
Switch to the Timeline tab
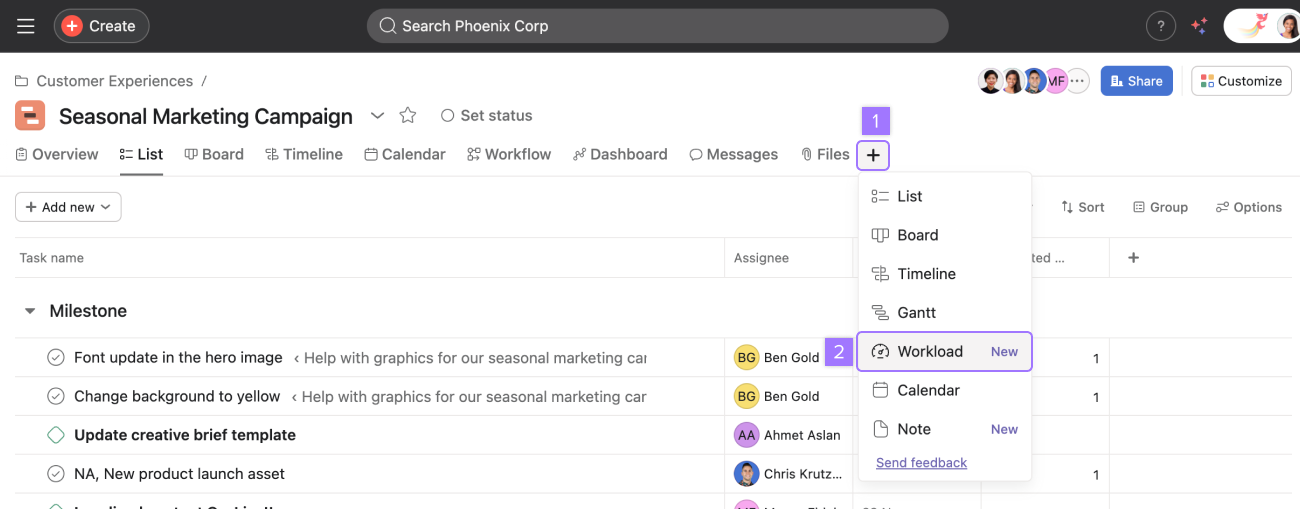click(304, 154)
